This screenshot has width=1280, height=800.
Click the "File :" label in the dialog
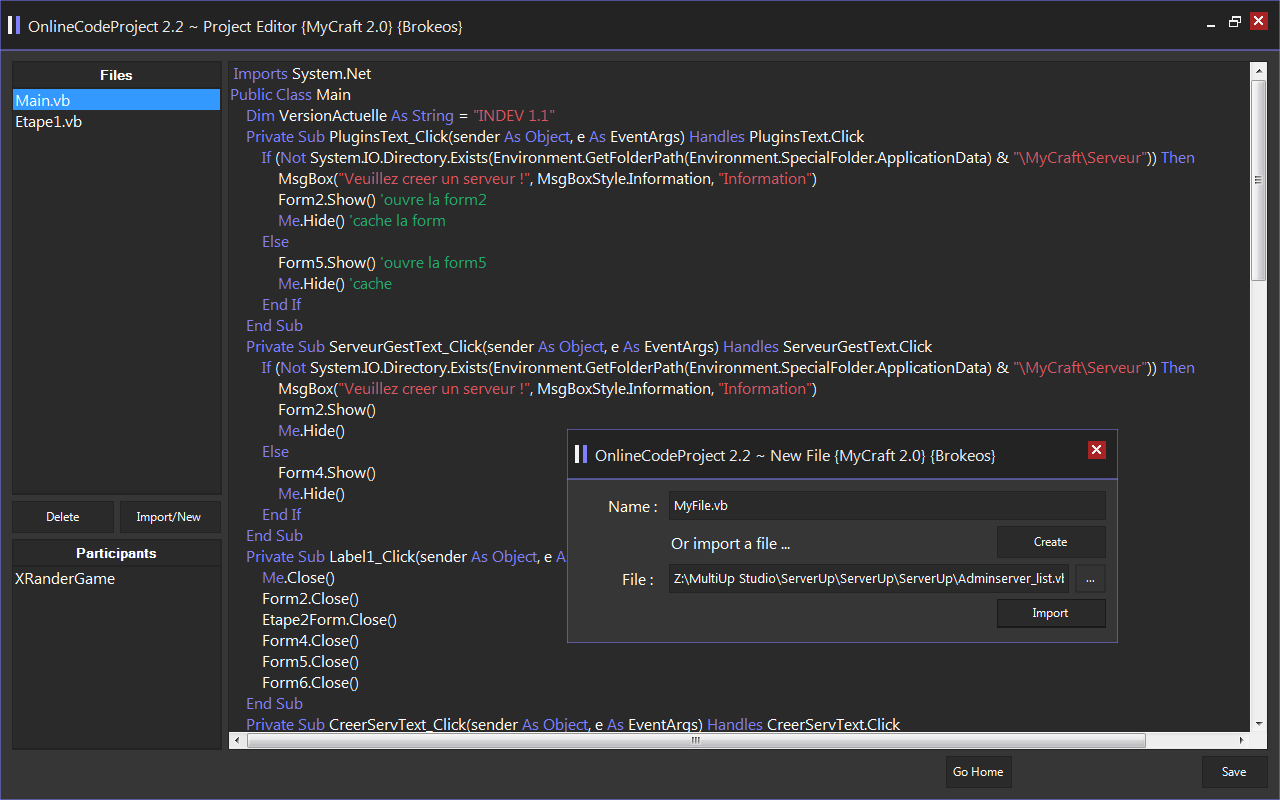coord(638,579)
